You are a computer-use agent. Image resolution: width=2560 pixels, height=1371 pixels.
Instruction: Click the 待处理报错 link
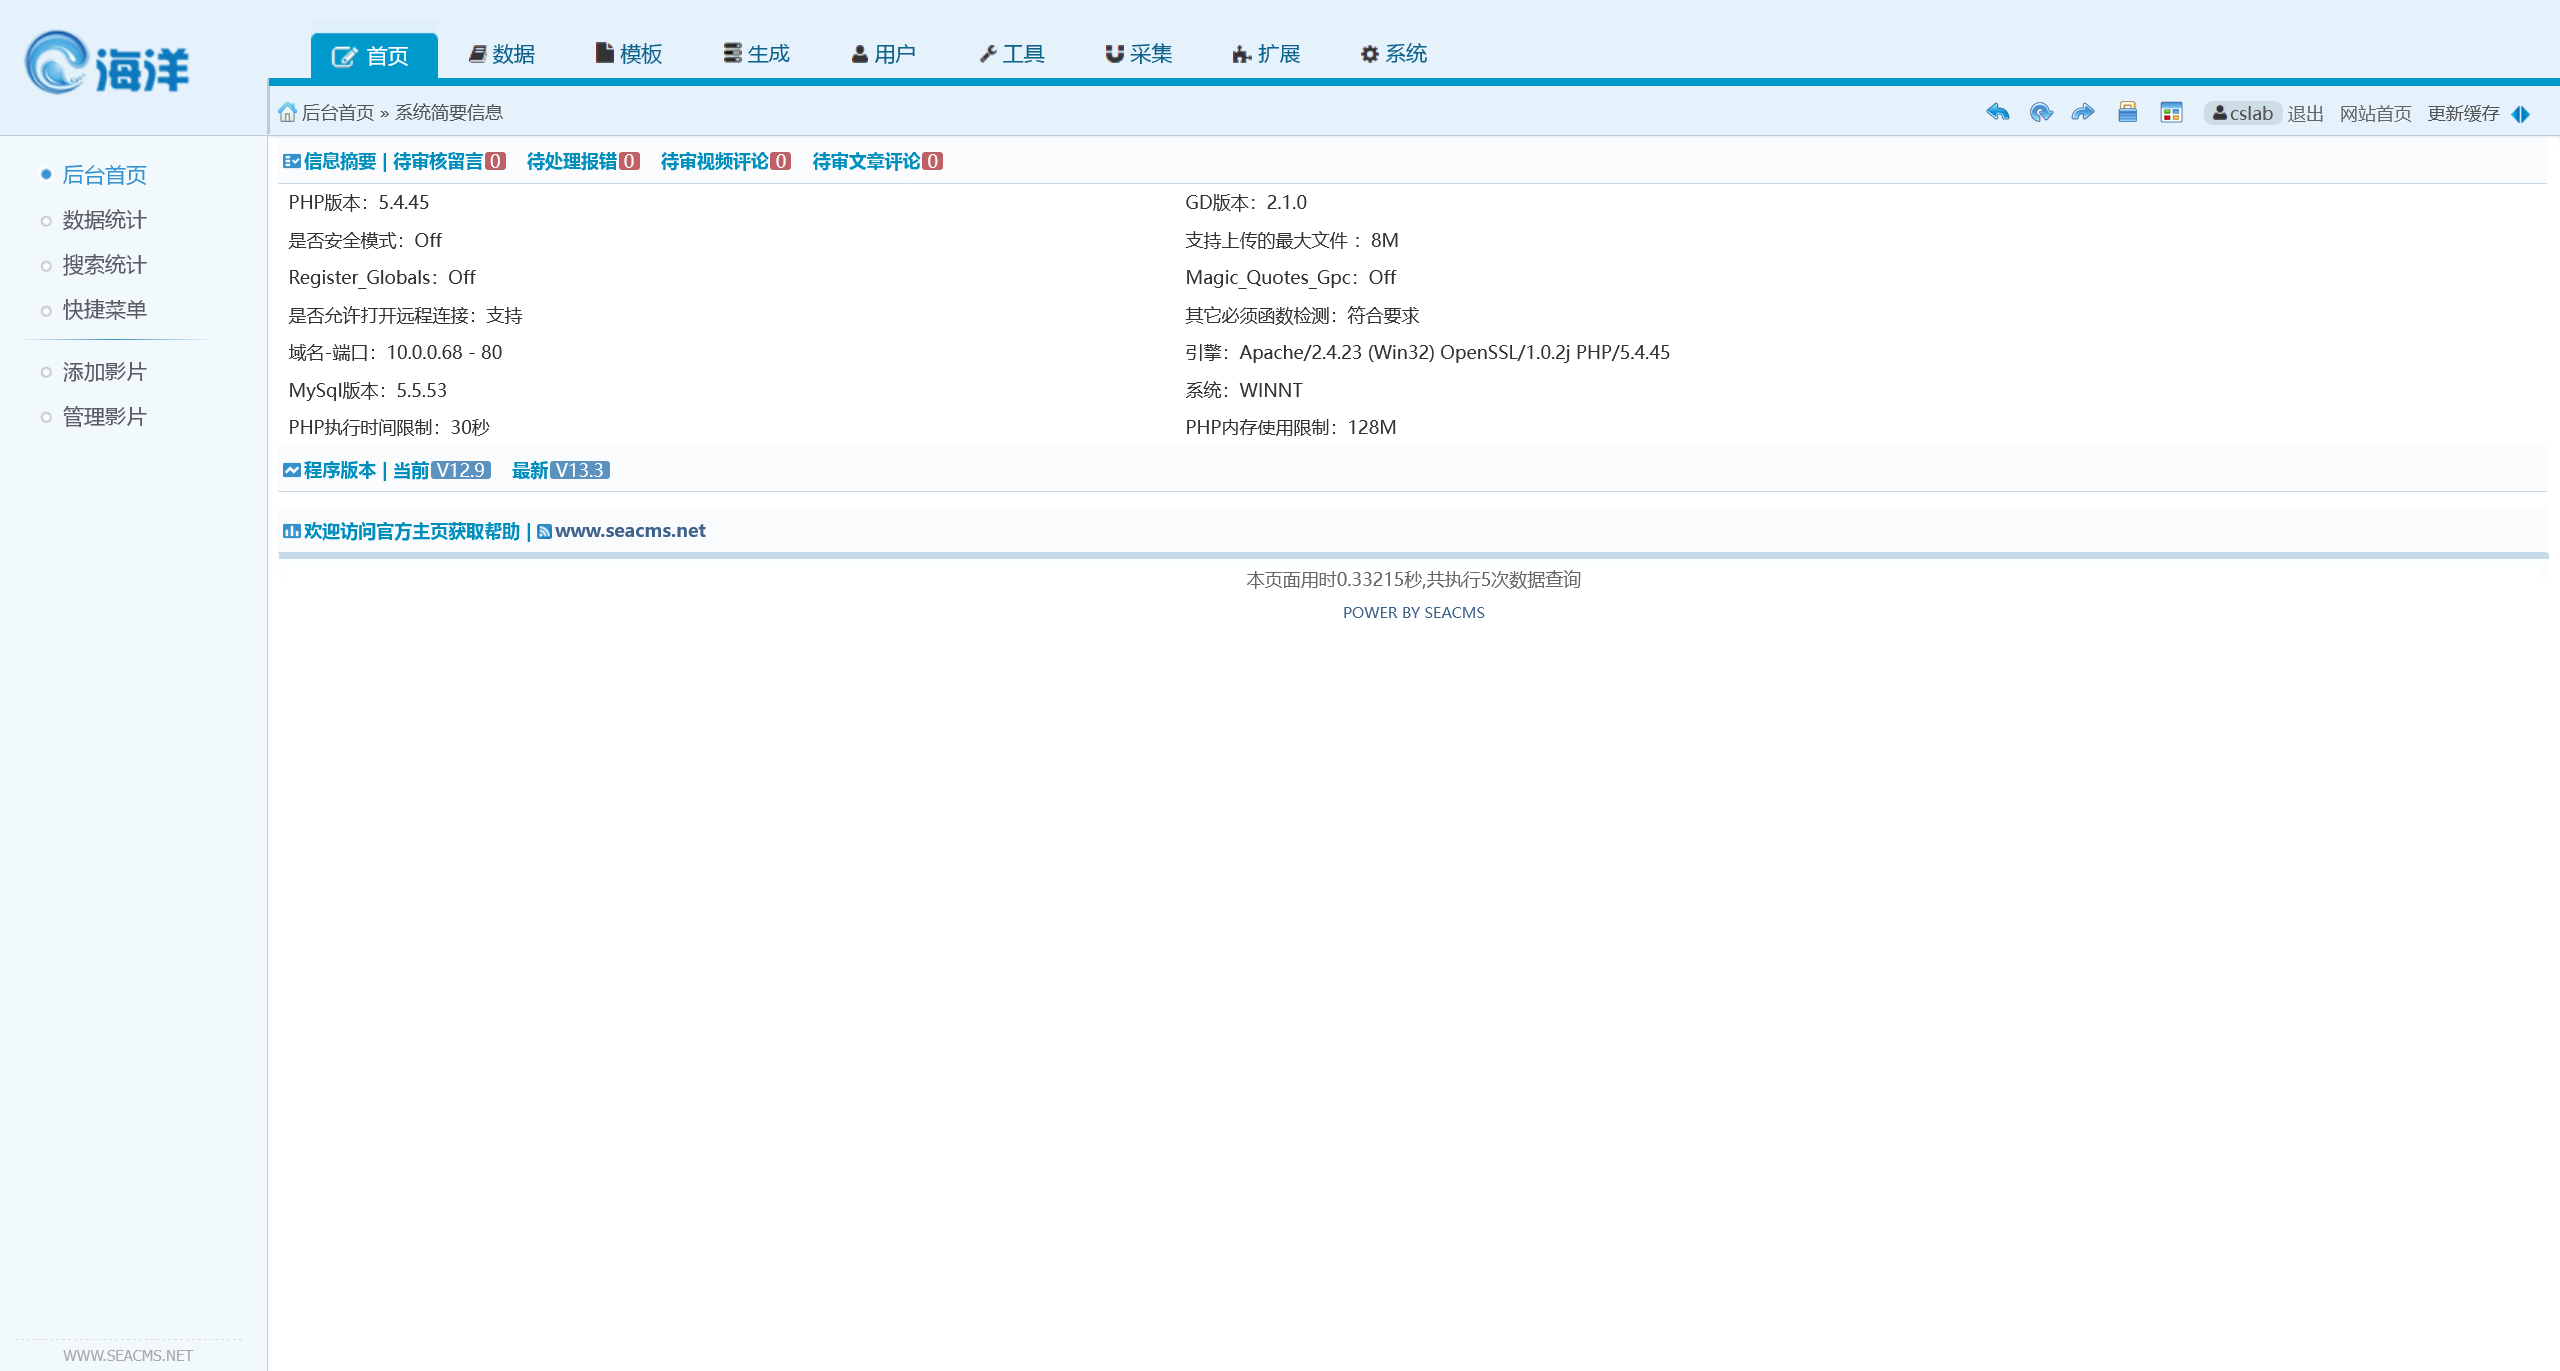(x=582, y=161)
